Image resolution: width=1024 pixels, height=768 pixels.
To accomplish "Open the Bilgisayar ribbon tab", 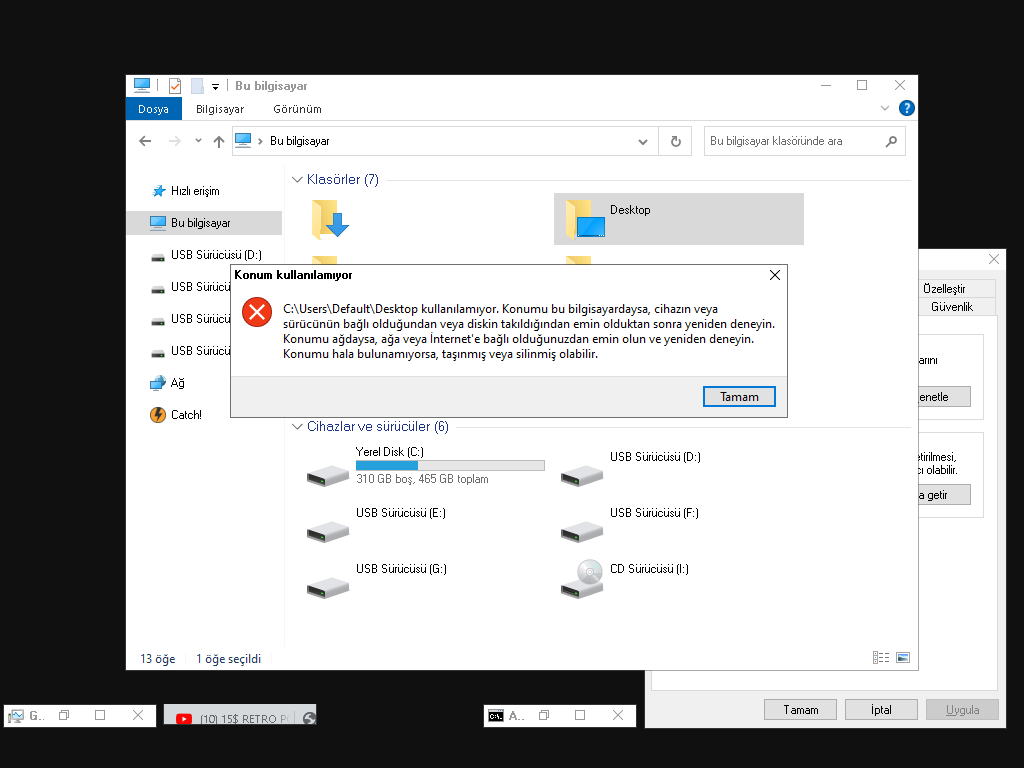I will (x=220, y=109).
